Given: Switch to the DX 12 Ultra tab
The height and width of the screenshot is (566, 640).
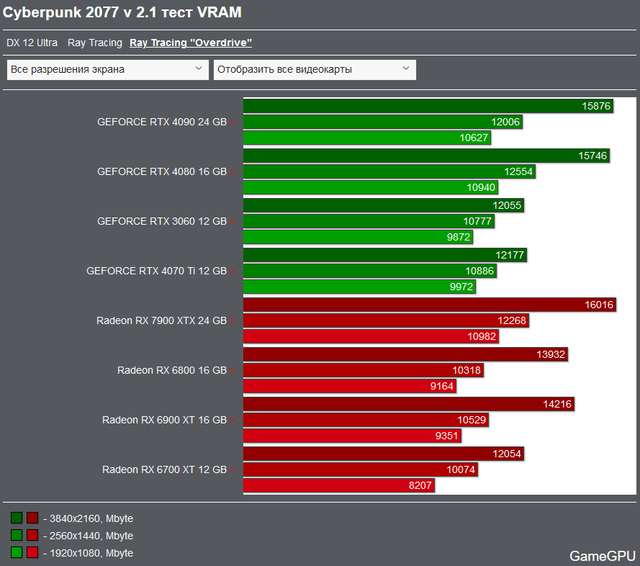Looking at the screenshot, I should [32, 42].
